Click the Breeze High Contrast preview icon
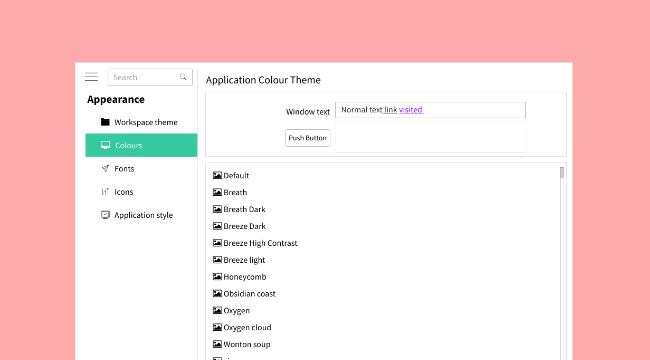 pyautogui.click(x=217, y=243)
